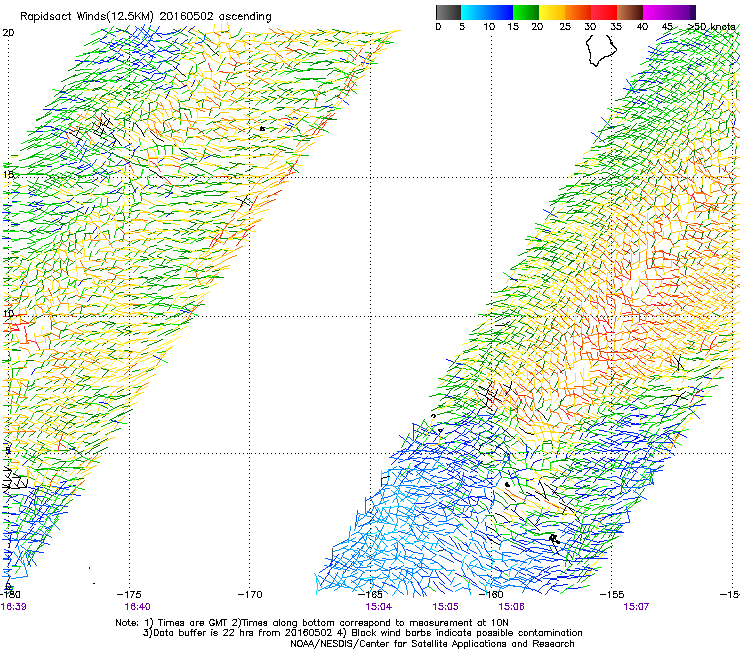Select the brown 35-40 knots legend swatch
The width and height of the screenshot is (740, 650).
coord(630,12)
